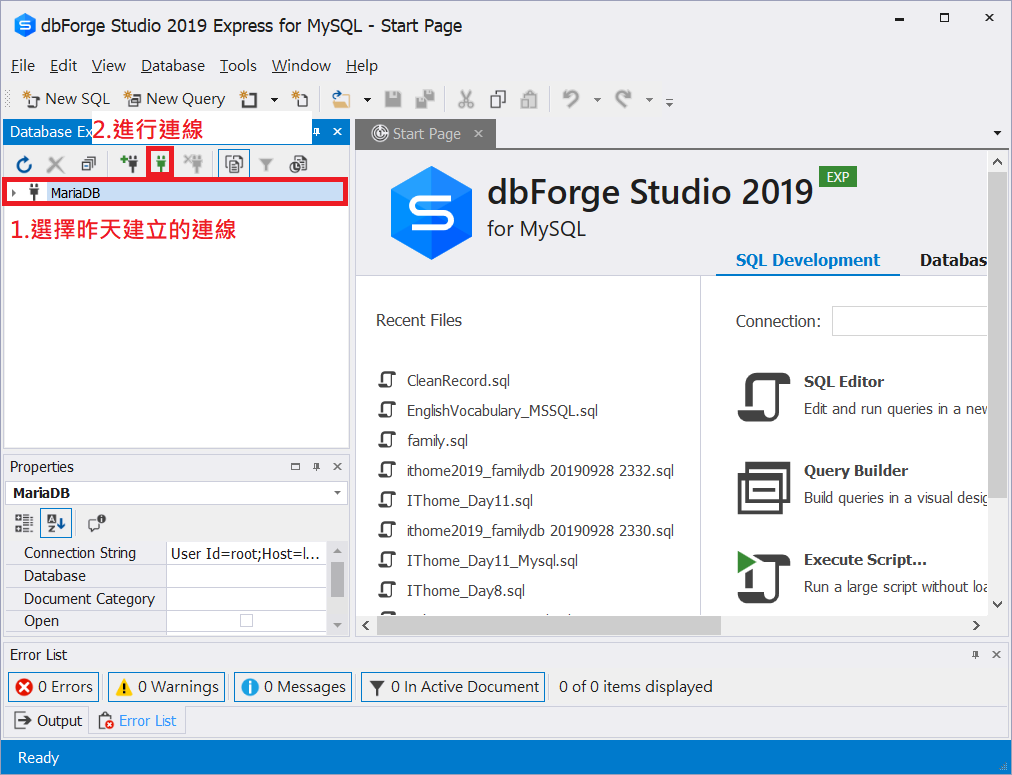
Task: Create a New SQL document
Action: tap(66, 99)
